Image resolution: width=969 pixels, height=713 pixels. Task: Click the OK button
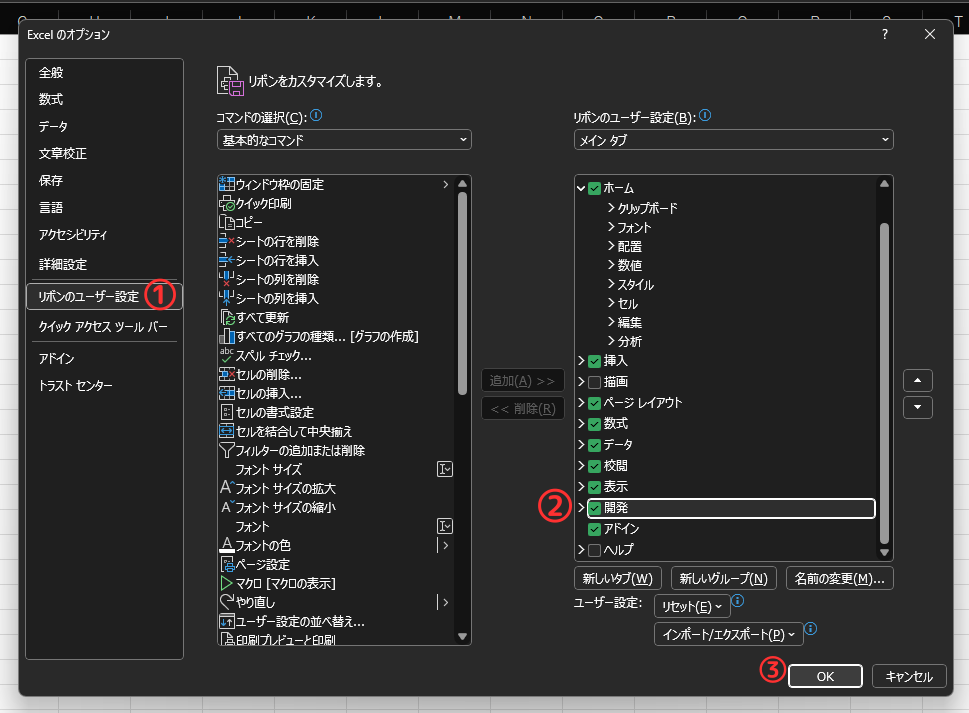pyautogui.click(x=825, y=676)
